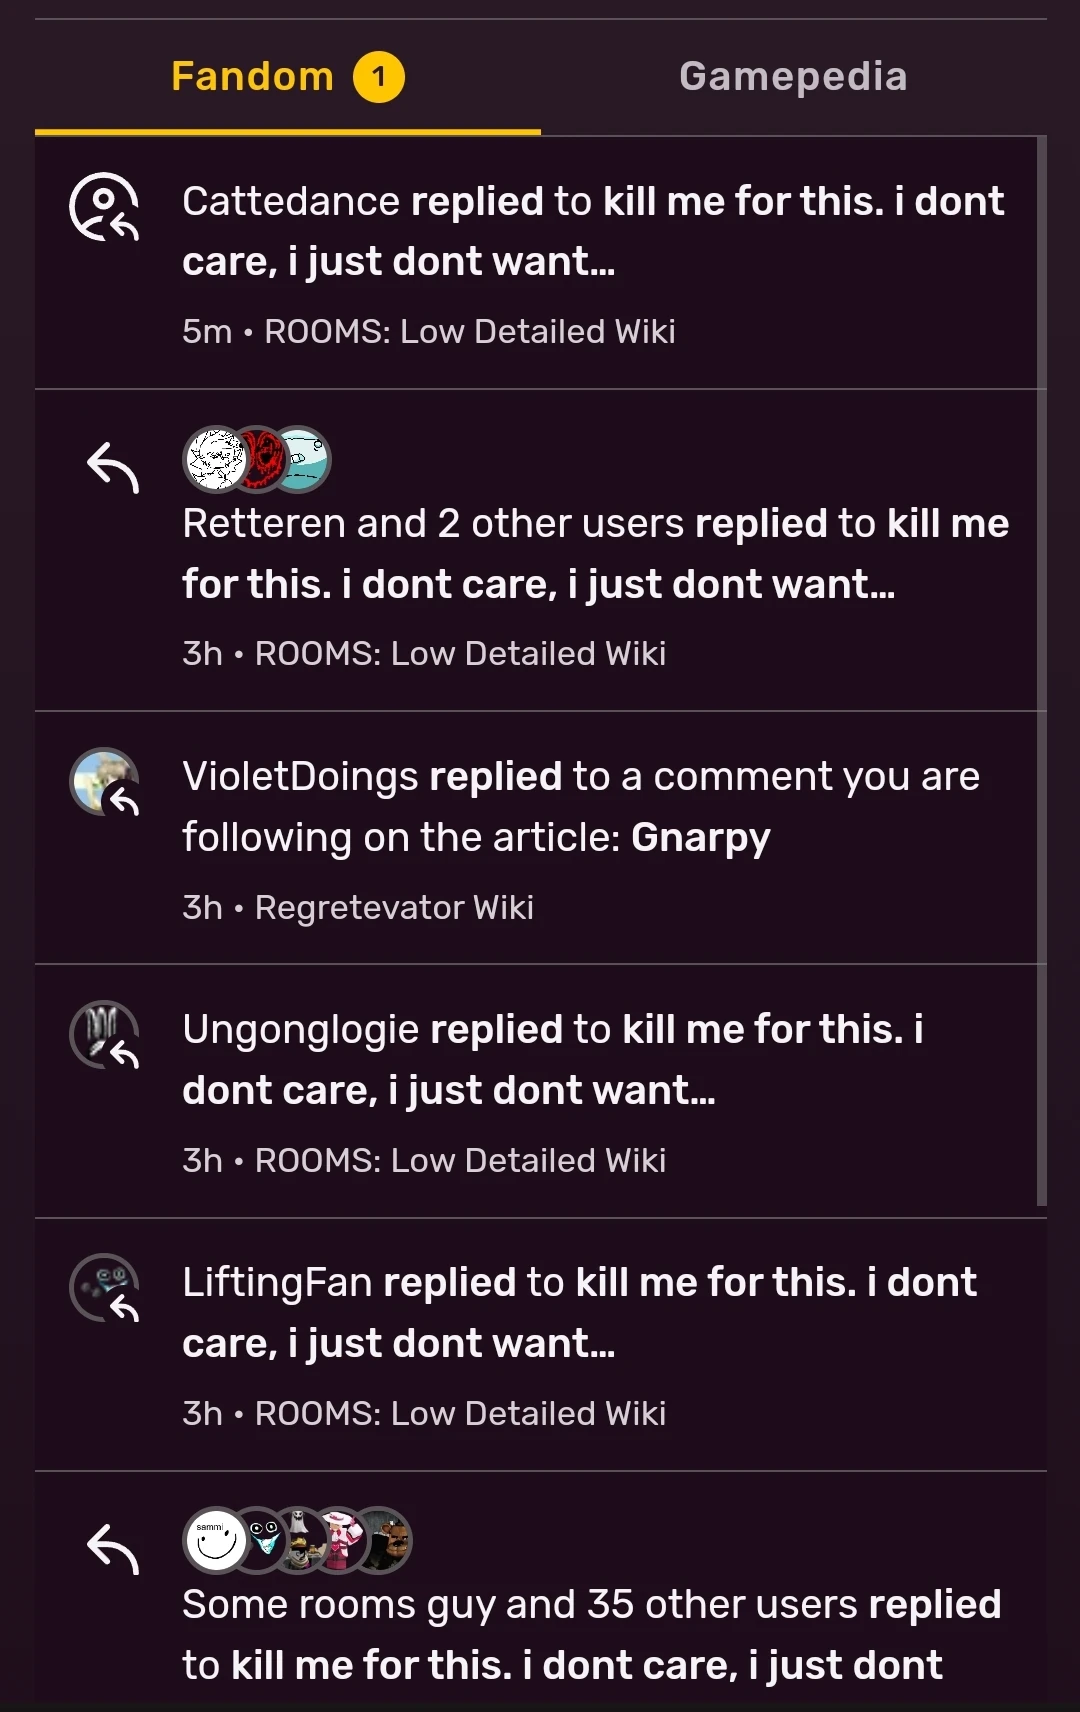Click reply arrow beside Some rooms guy notification
This screenshot has width=1080, height=1712.
pyautogui.click(x=112, y=1549)
